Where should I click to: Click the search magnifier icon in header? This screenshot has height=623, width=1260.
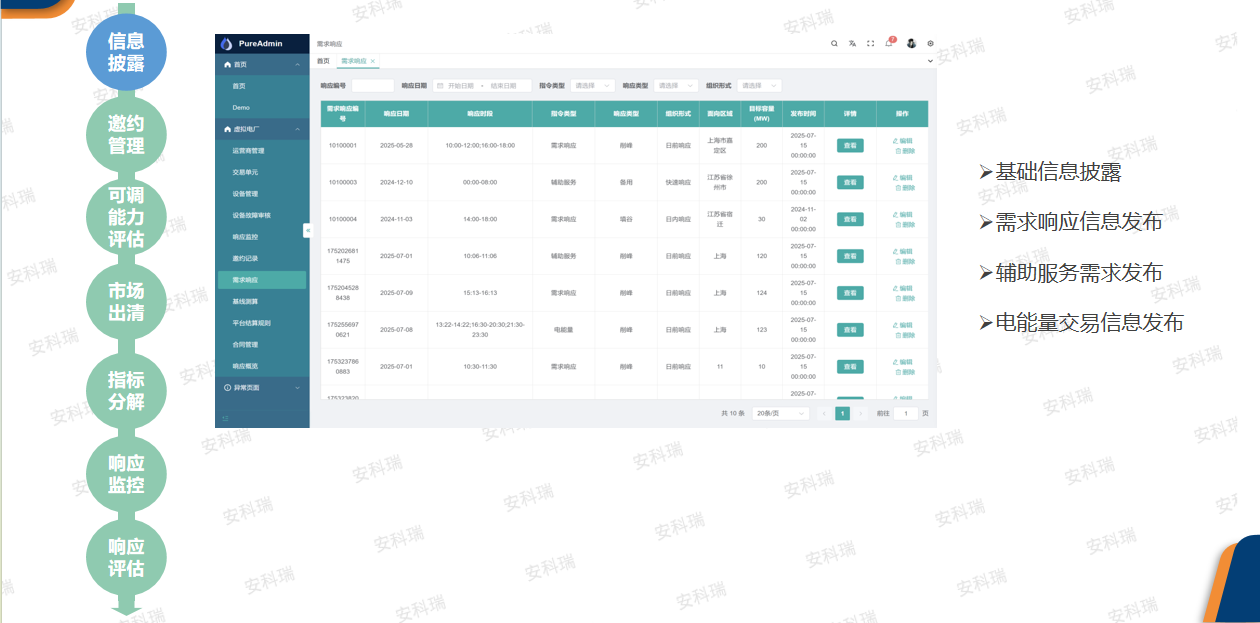coord(834,44)
